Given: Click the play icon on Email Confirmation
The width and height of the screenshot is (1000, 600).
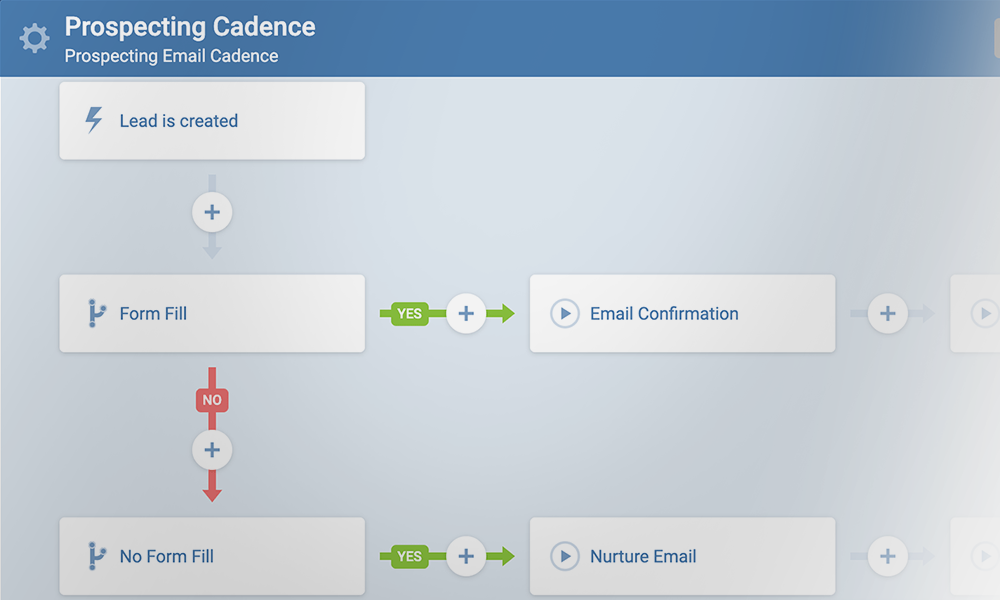Looking at the screenshot, I should tap(565, 313).
